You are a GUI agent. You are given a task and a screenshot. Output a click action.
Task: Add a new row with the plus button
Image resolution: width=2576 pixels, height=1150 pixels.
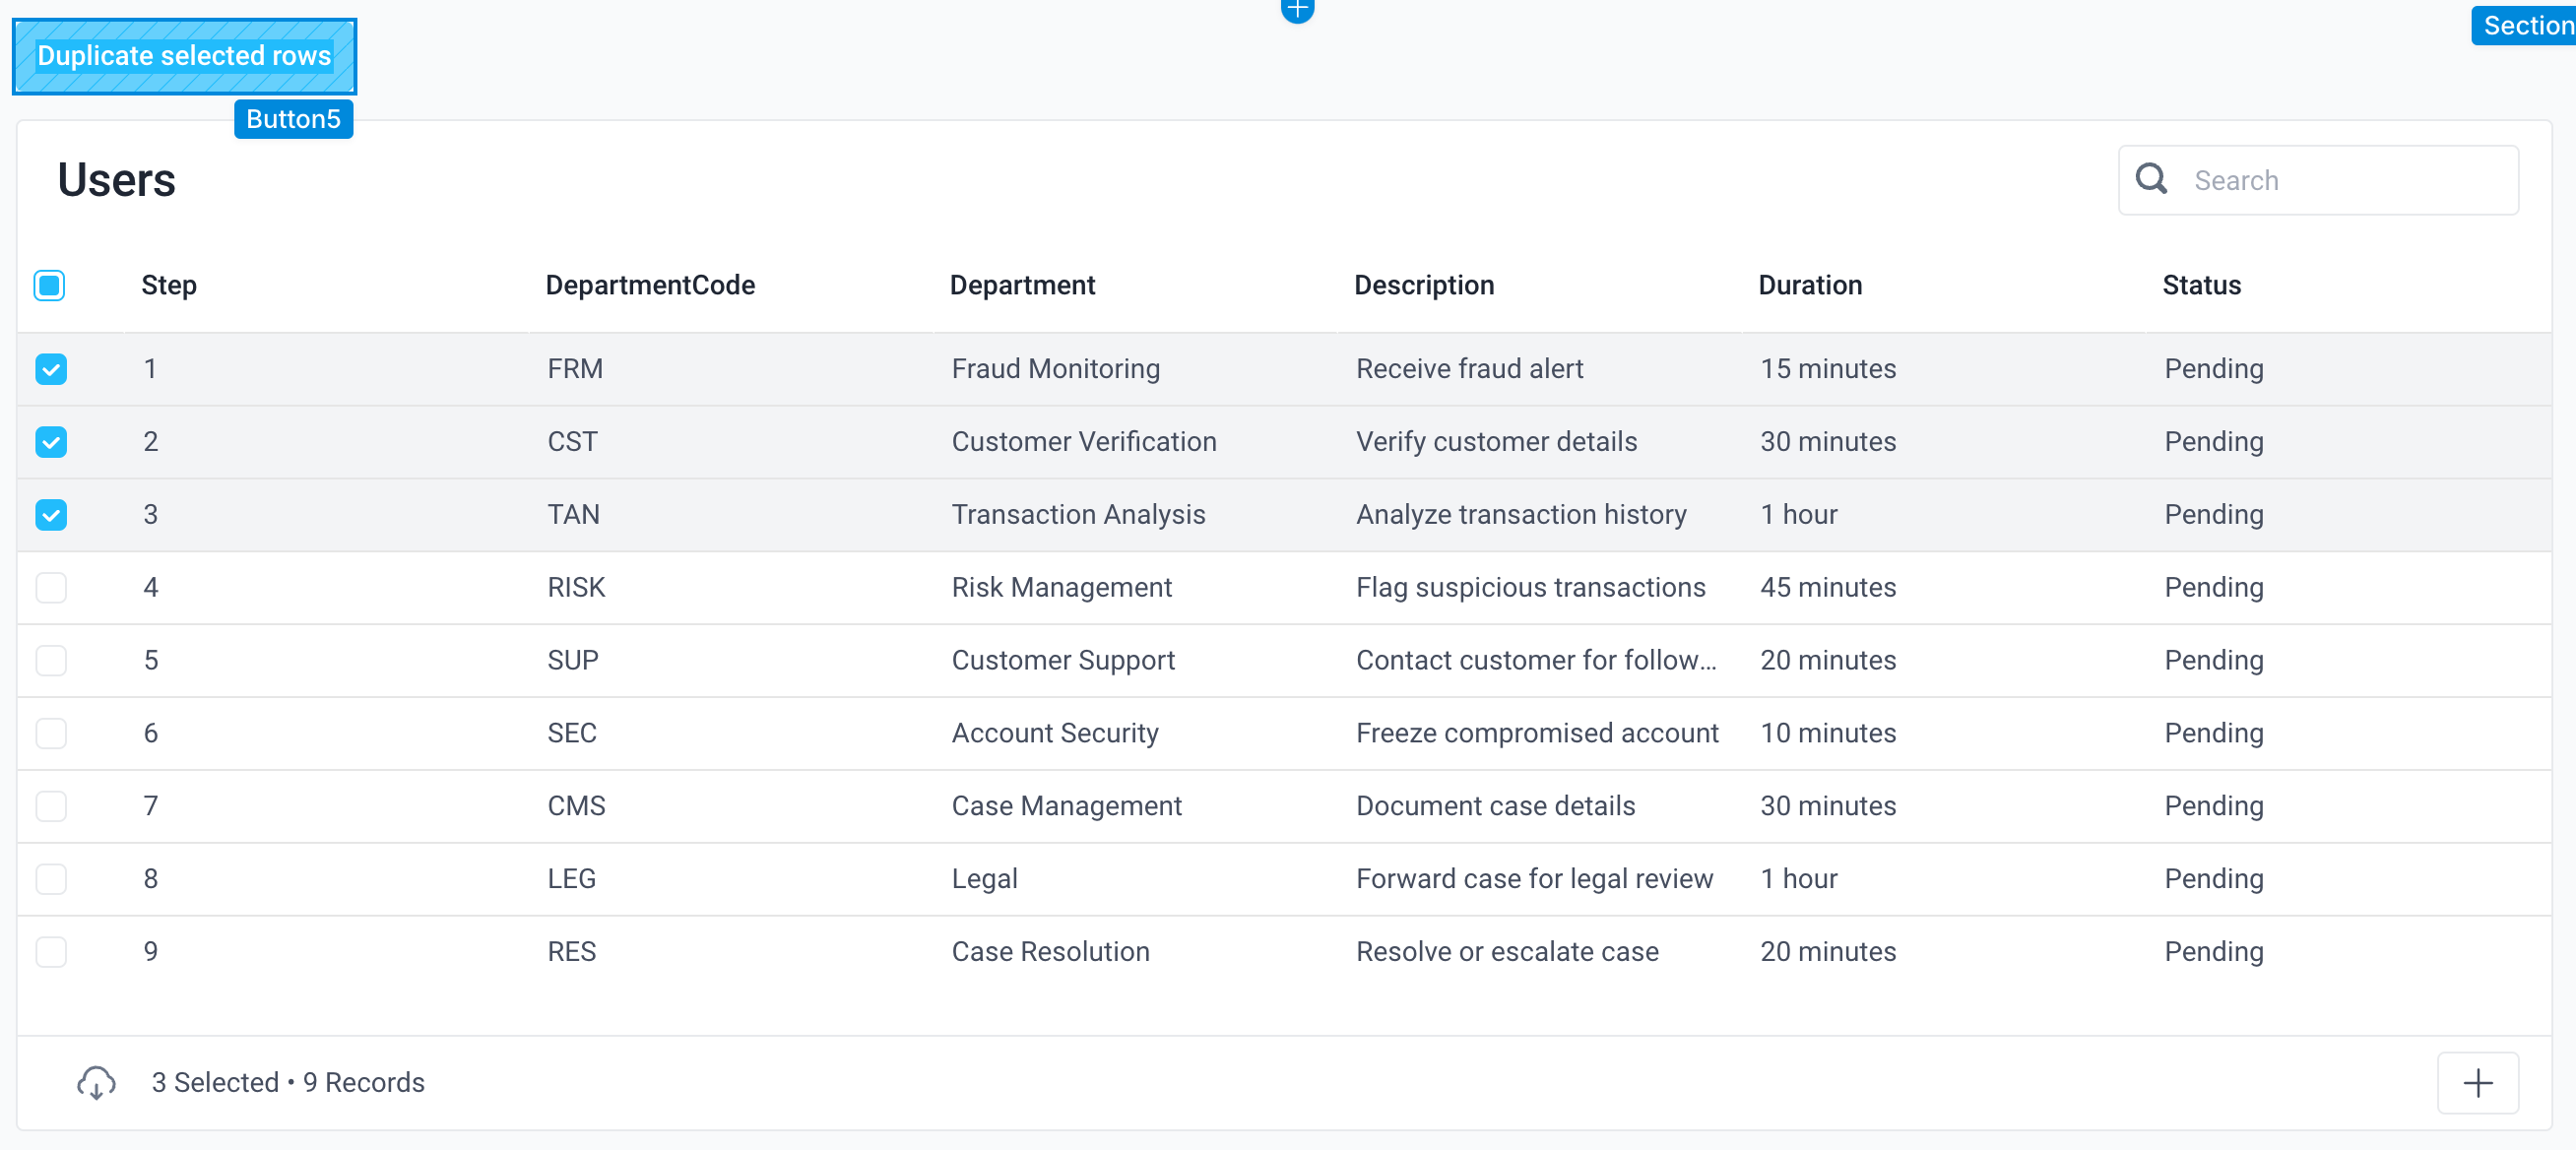click(x=2477, y=1083)
